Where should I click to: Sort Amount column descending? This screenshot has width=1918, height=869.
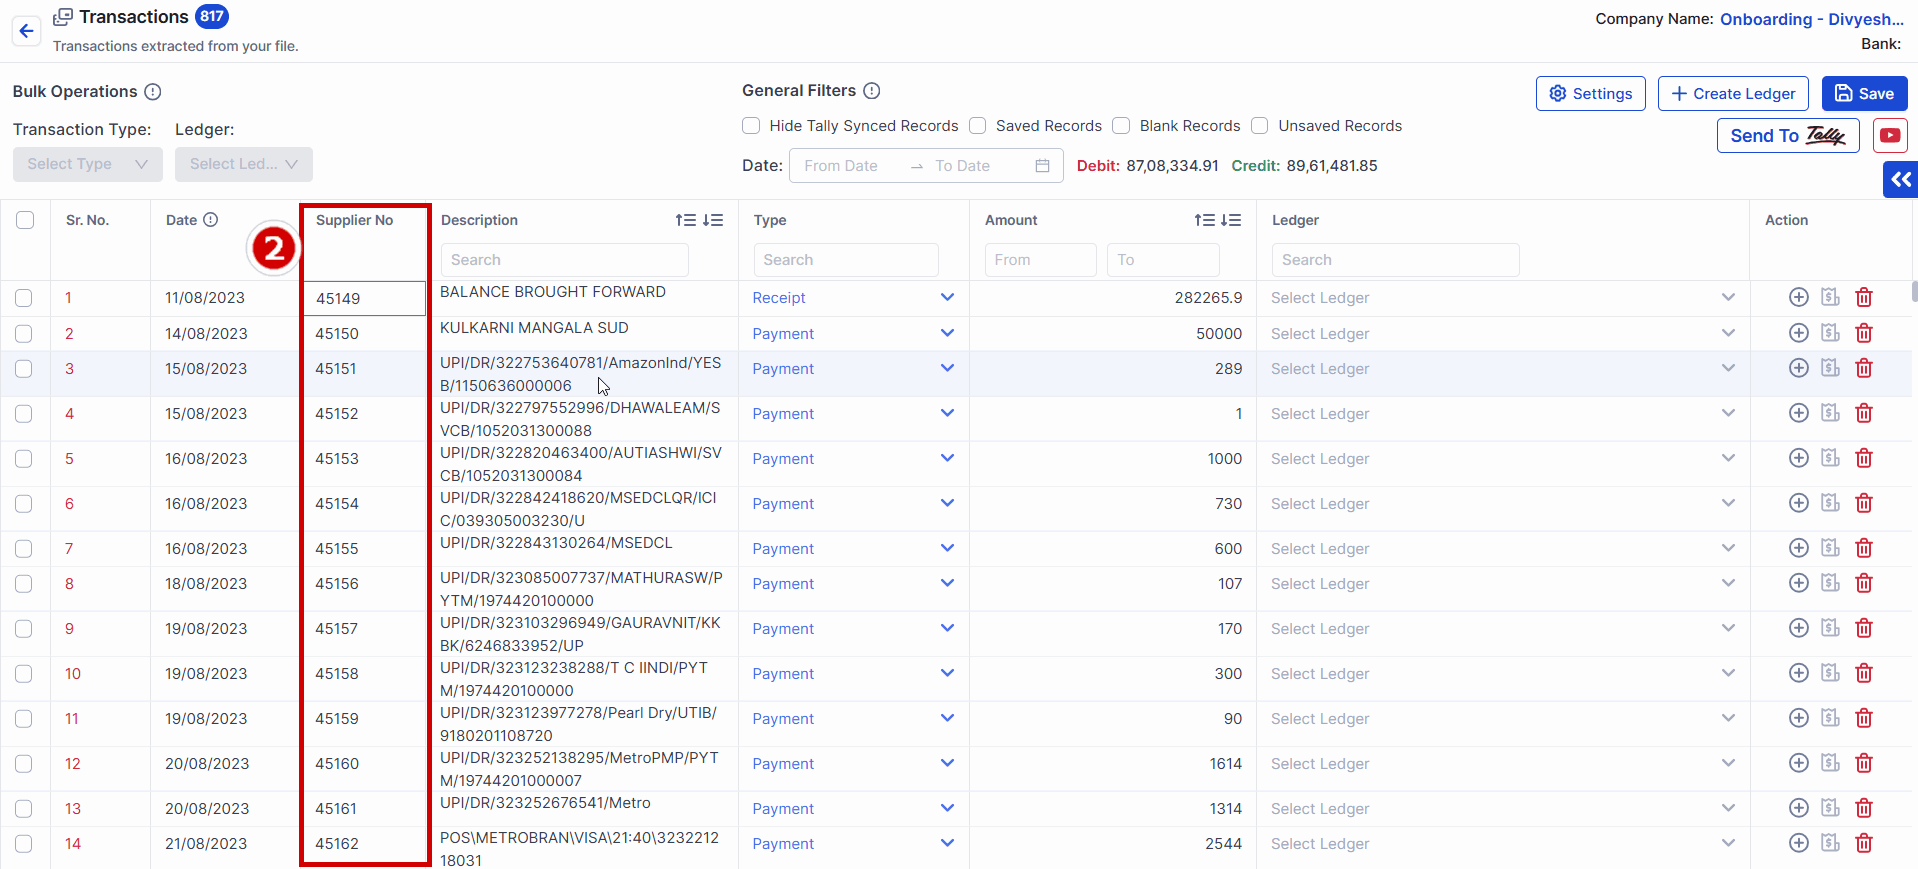pos(1231,220)
